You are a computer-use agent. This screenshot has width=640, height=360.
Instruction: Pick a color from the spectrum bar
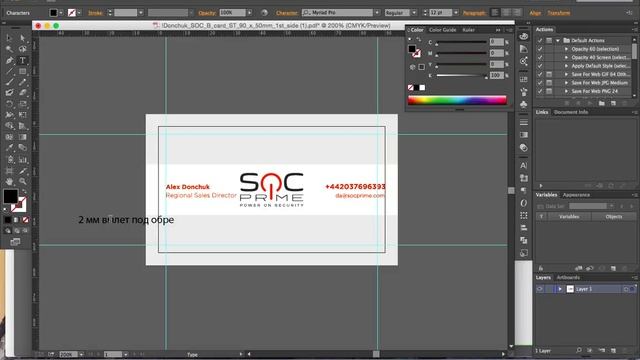coord(457,100)
